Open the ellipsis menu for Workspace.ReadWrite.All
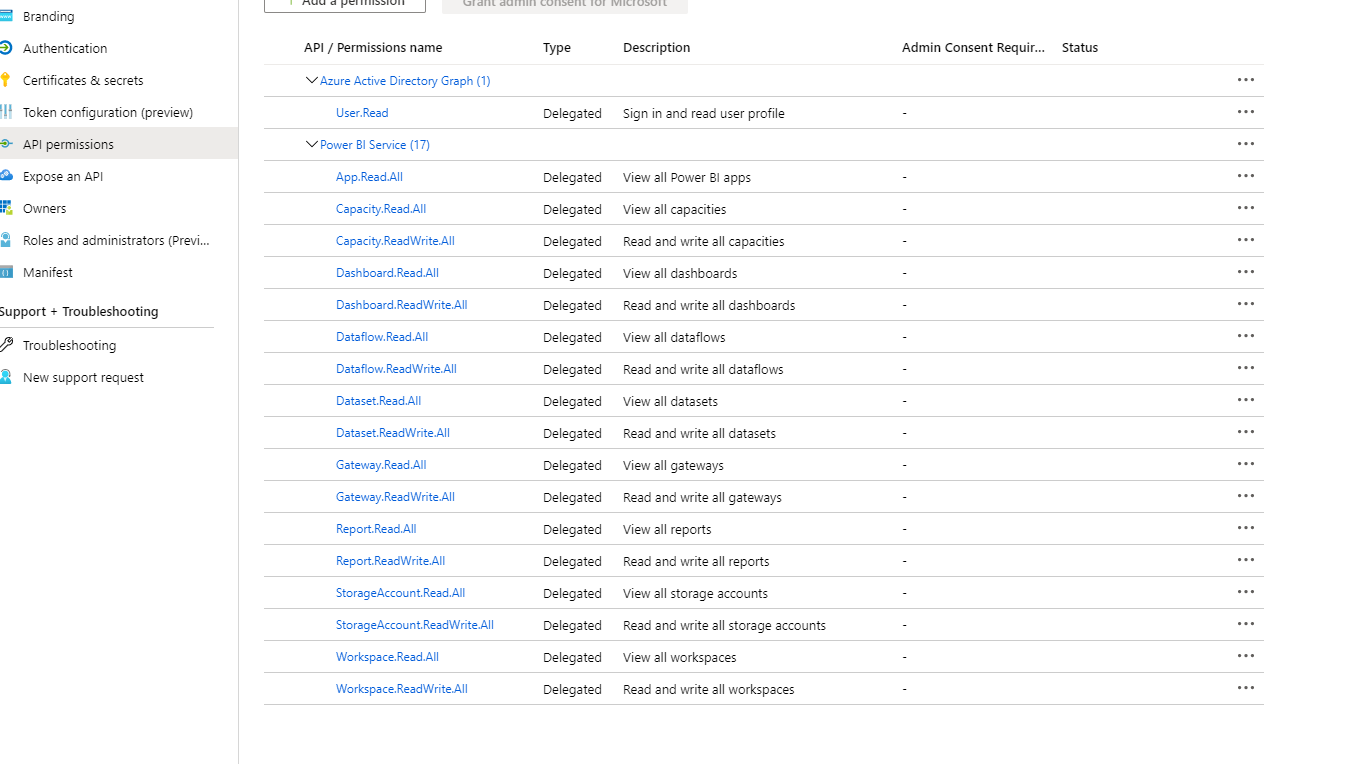This screenshot has height=764, width=1370. (1245, 688)
